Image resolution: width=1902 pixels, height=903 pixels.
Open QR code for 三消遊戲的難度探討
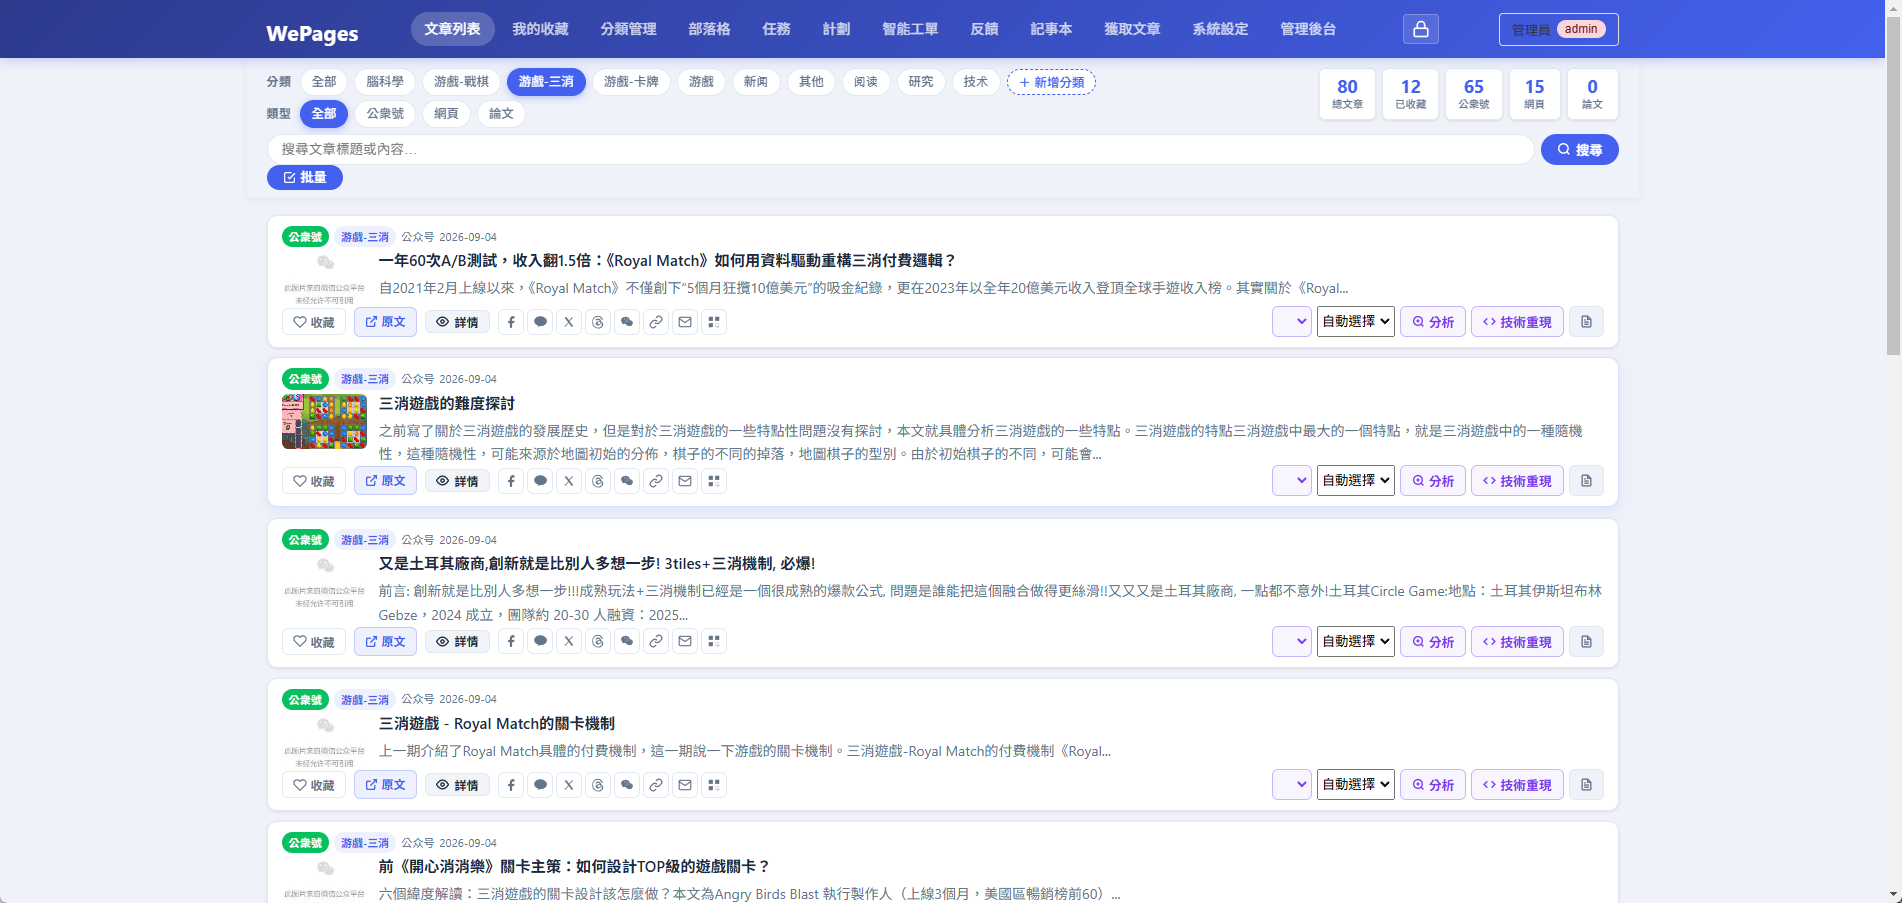pyautogui.click(x=714, y=481)
